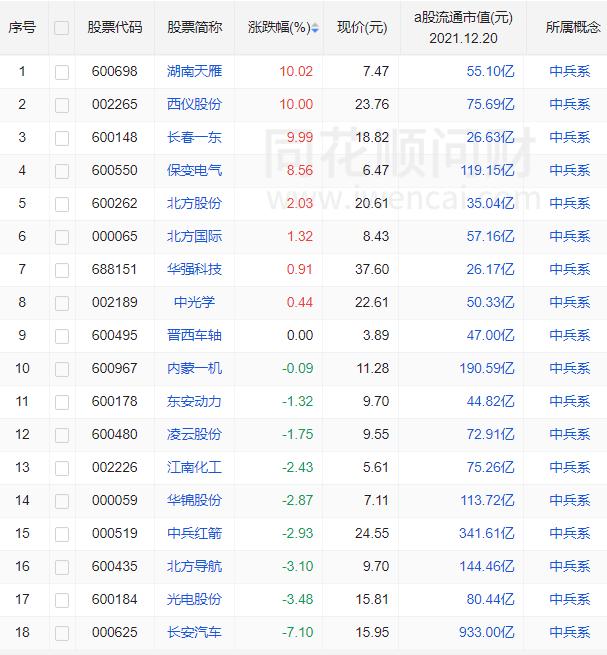Open 中兵系 concept link in 晋西车轴 row
This screenshot has width=607, height=655.
click(x=570, y=335)
